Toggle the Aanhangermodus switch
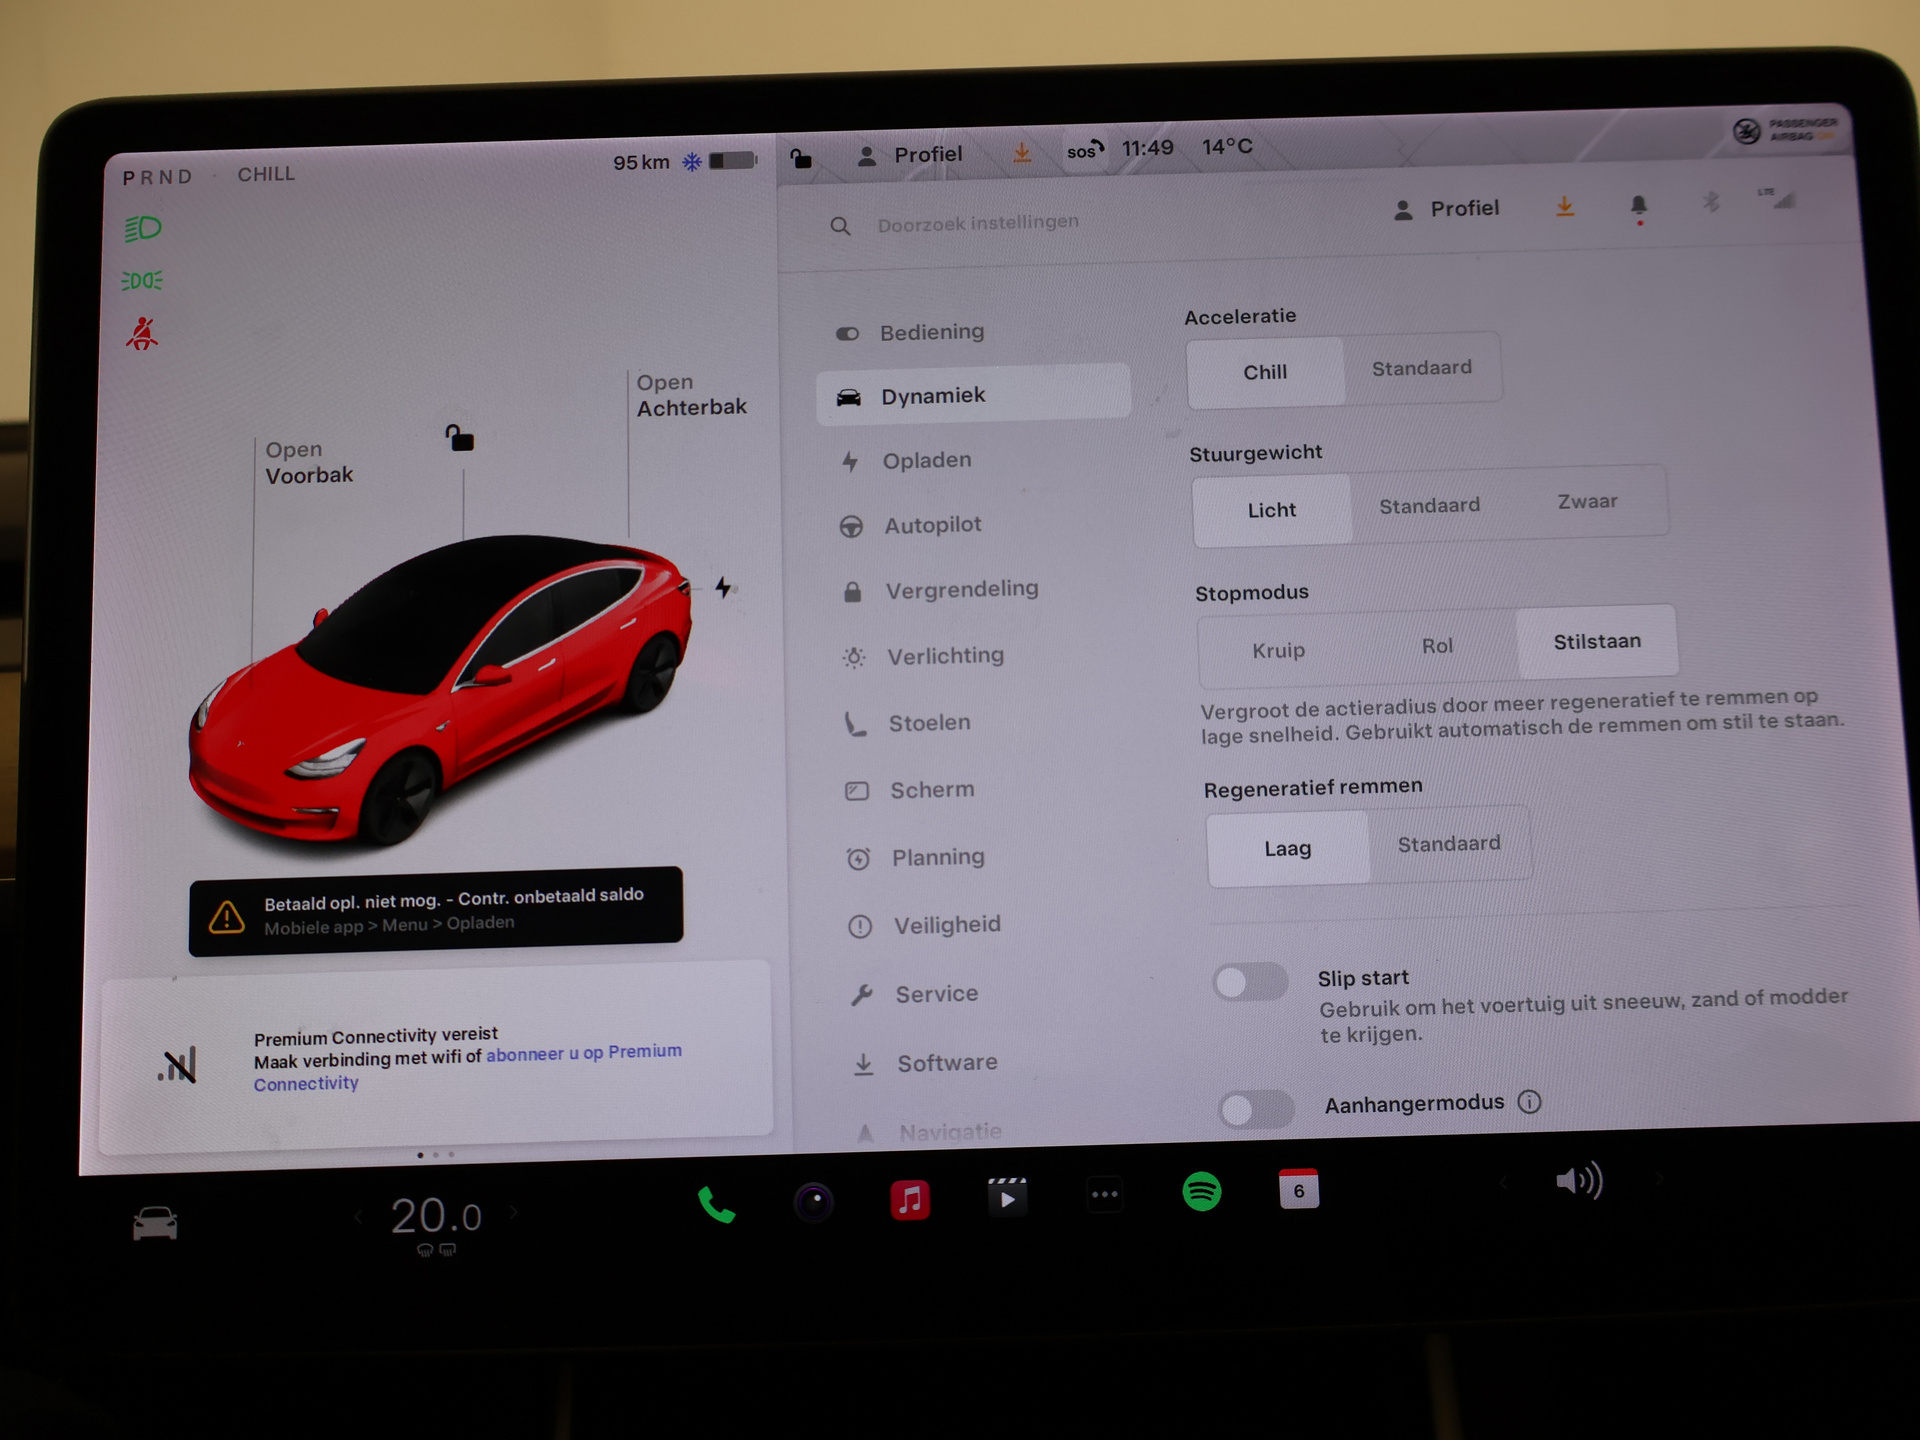This screenshot has height=1440, width=1920. (x=1256, y=1109)
